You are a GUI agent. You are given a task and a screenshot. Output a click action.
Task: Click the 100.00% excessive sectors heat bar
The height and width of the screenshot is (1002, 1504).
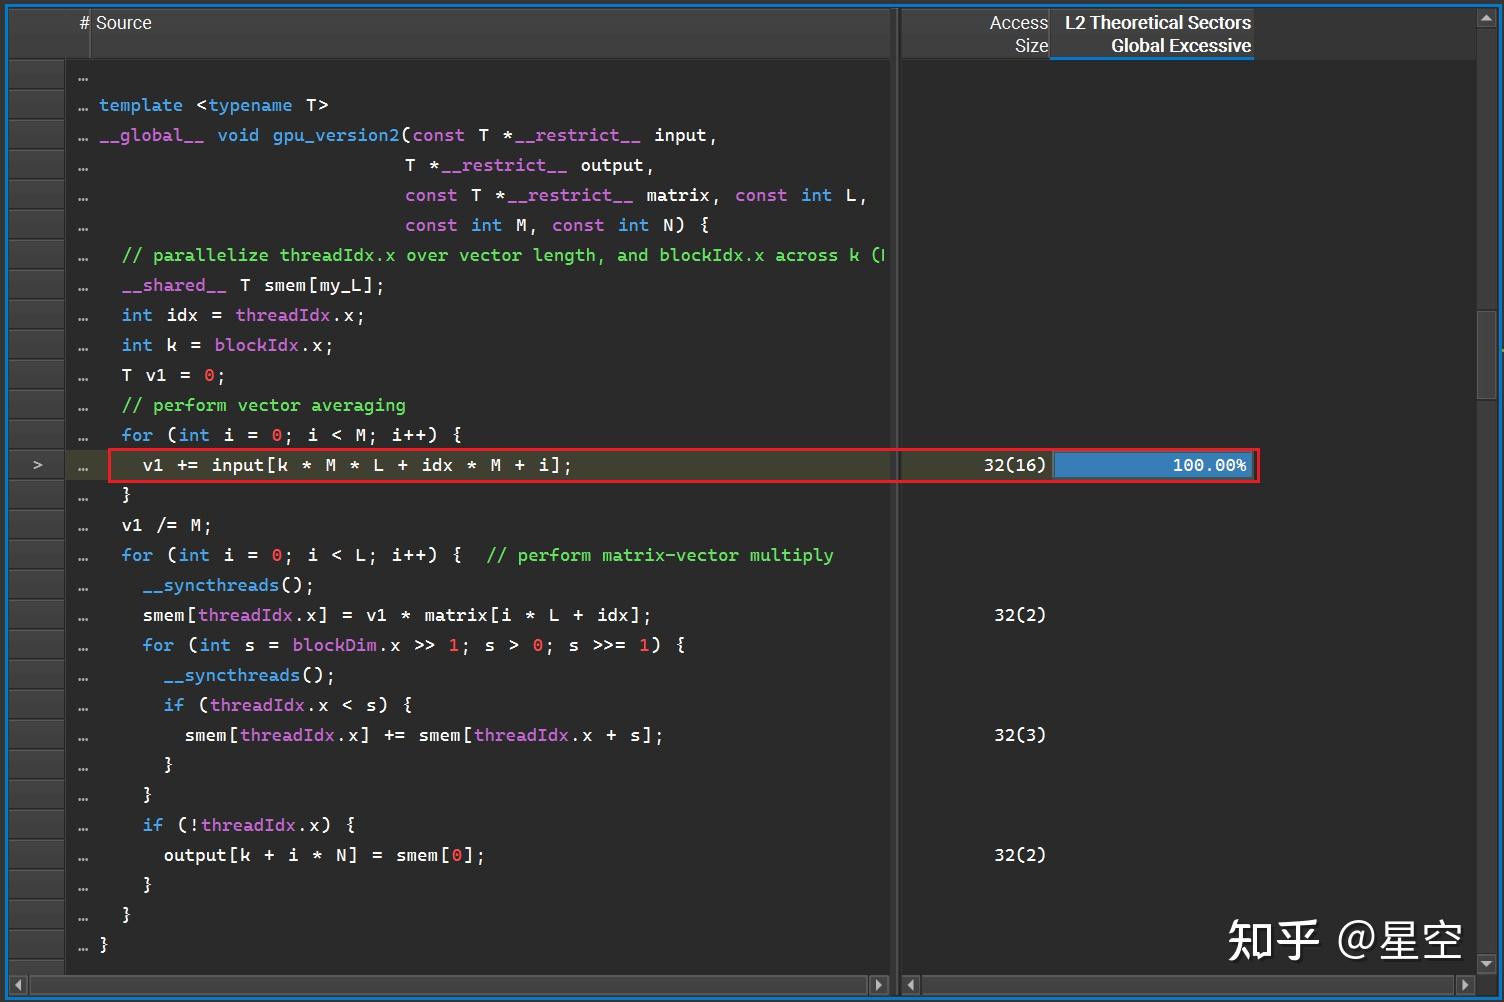point(1153,464)
